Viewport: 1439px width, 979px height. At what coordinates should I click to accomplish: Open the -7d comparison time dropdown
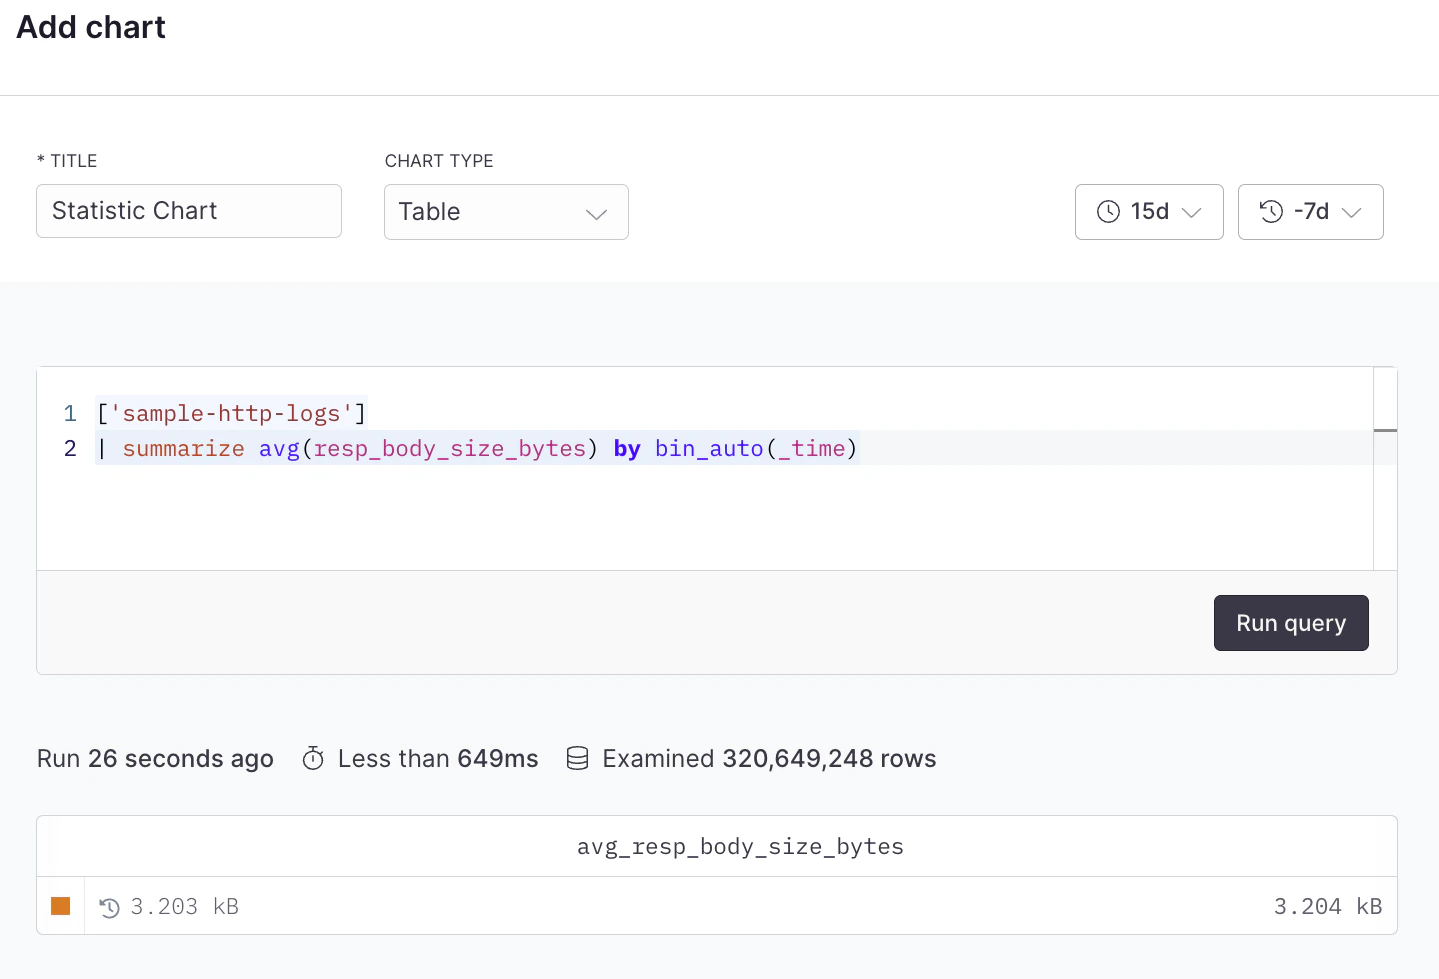tap(1310, 212)
